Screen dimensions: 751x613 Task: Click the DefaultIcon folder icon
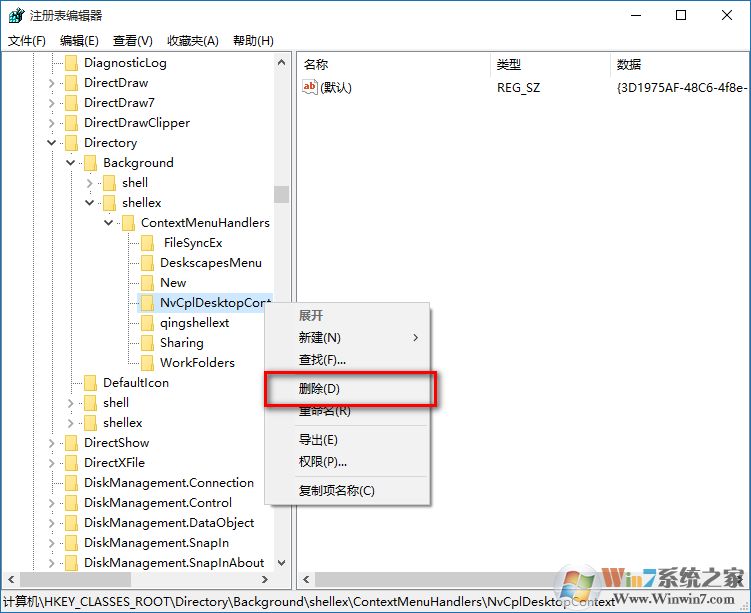(x=90, y=383)
